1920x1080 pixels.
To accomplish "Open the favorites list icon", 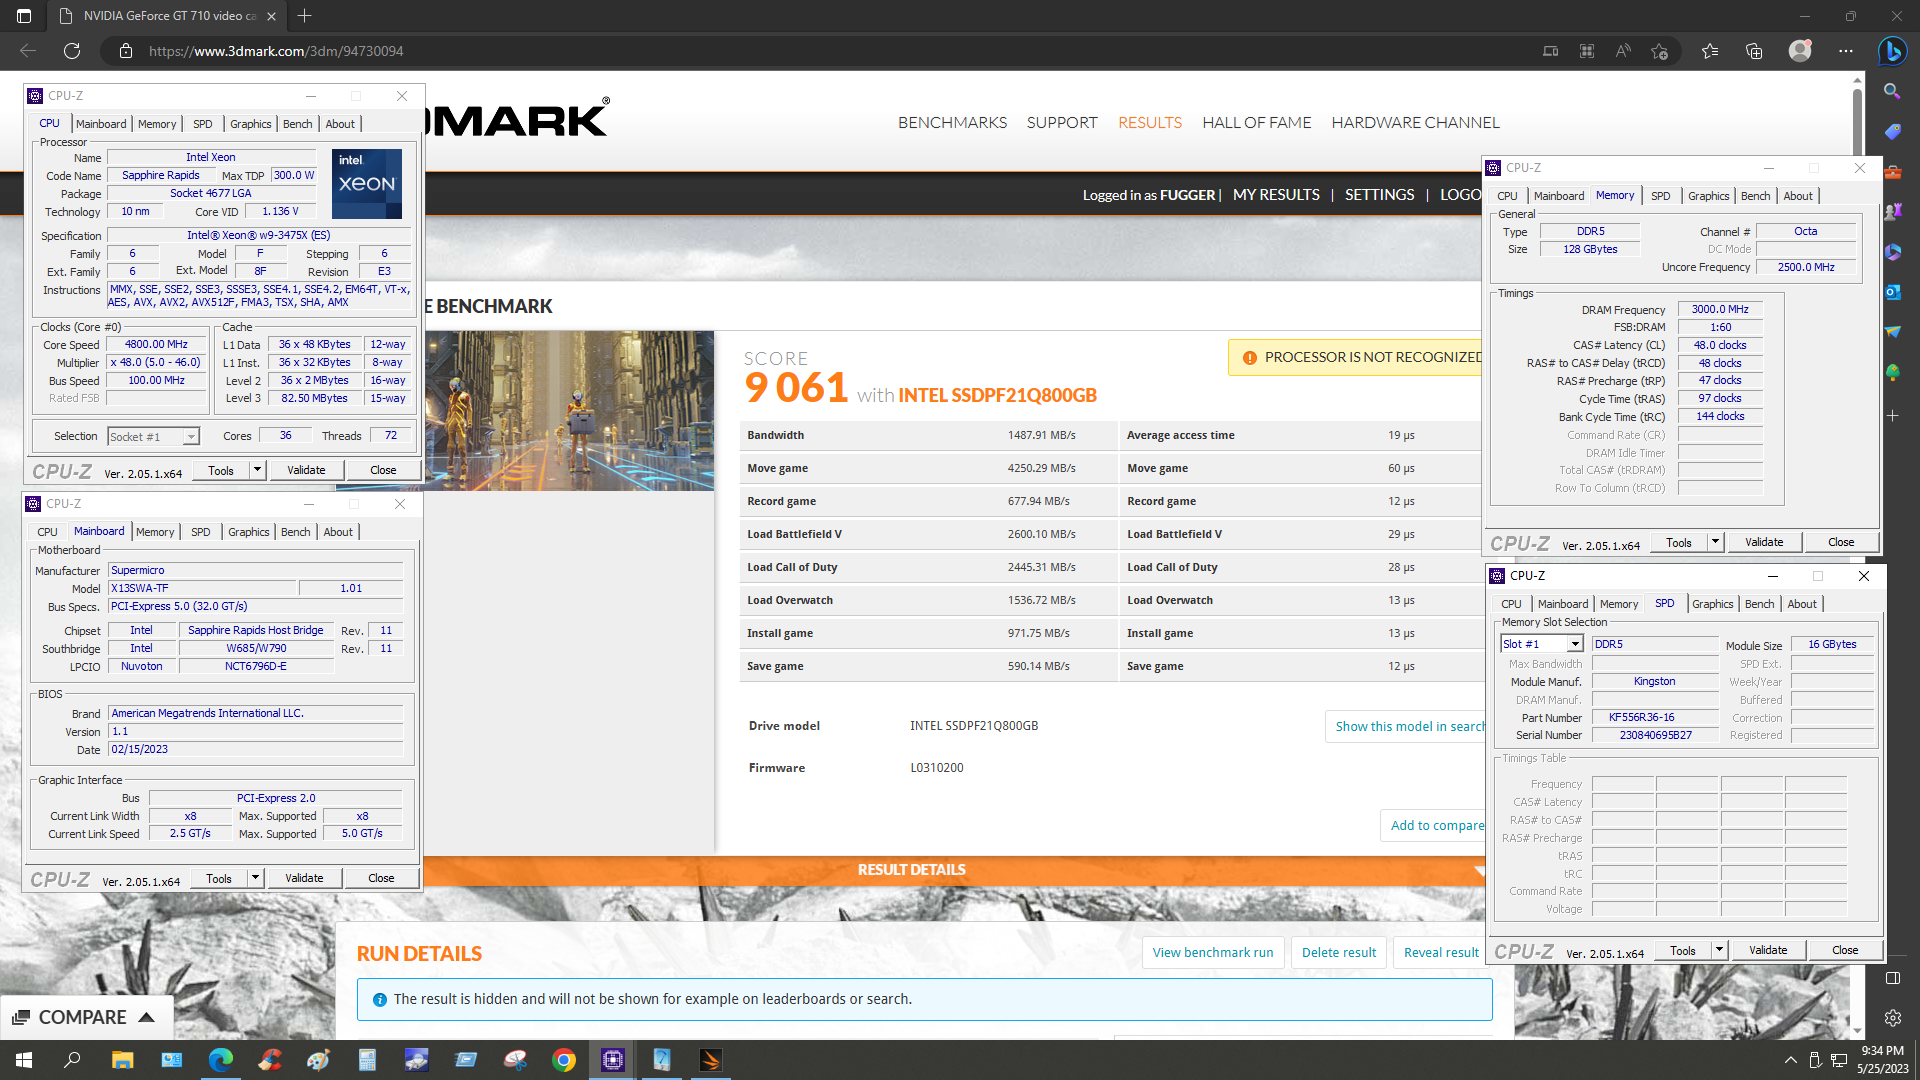I will (1710, 51).
